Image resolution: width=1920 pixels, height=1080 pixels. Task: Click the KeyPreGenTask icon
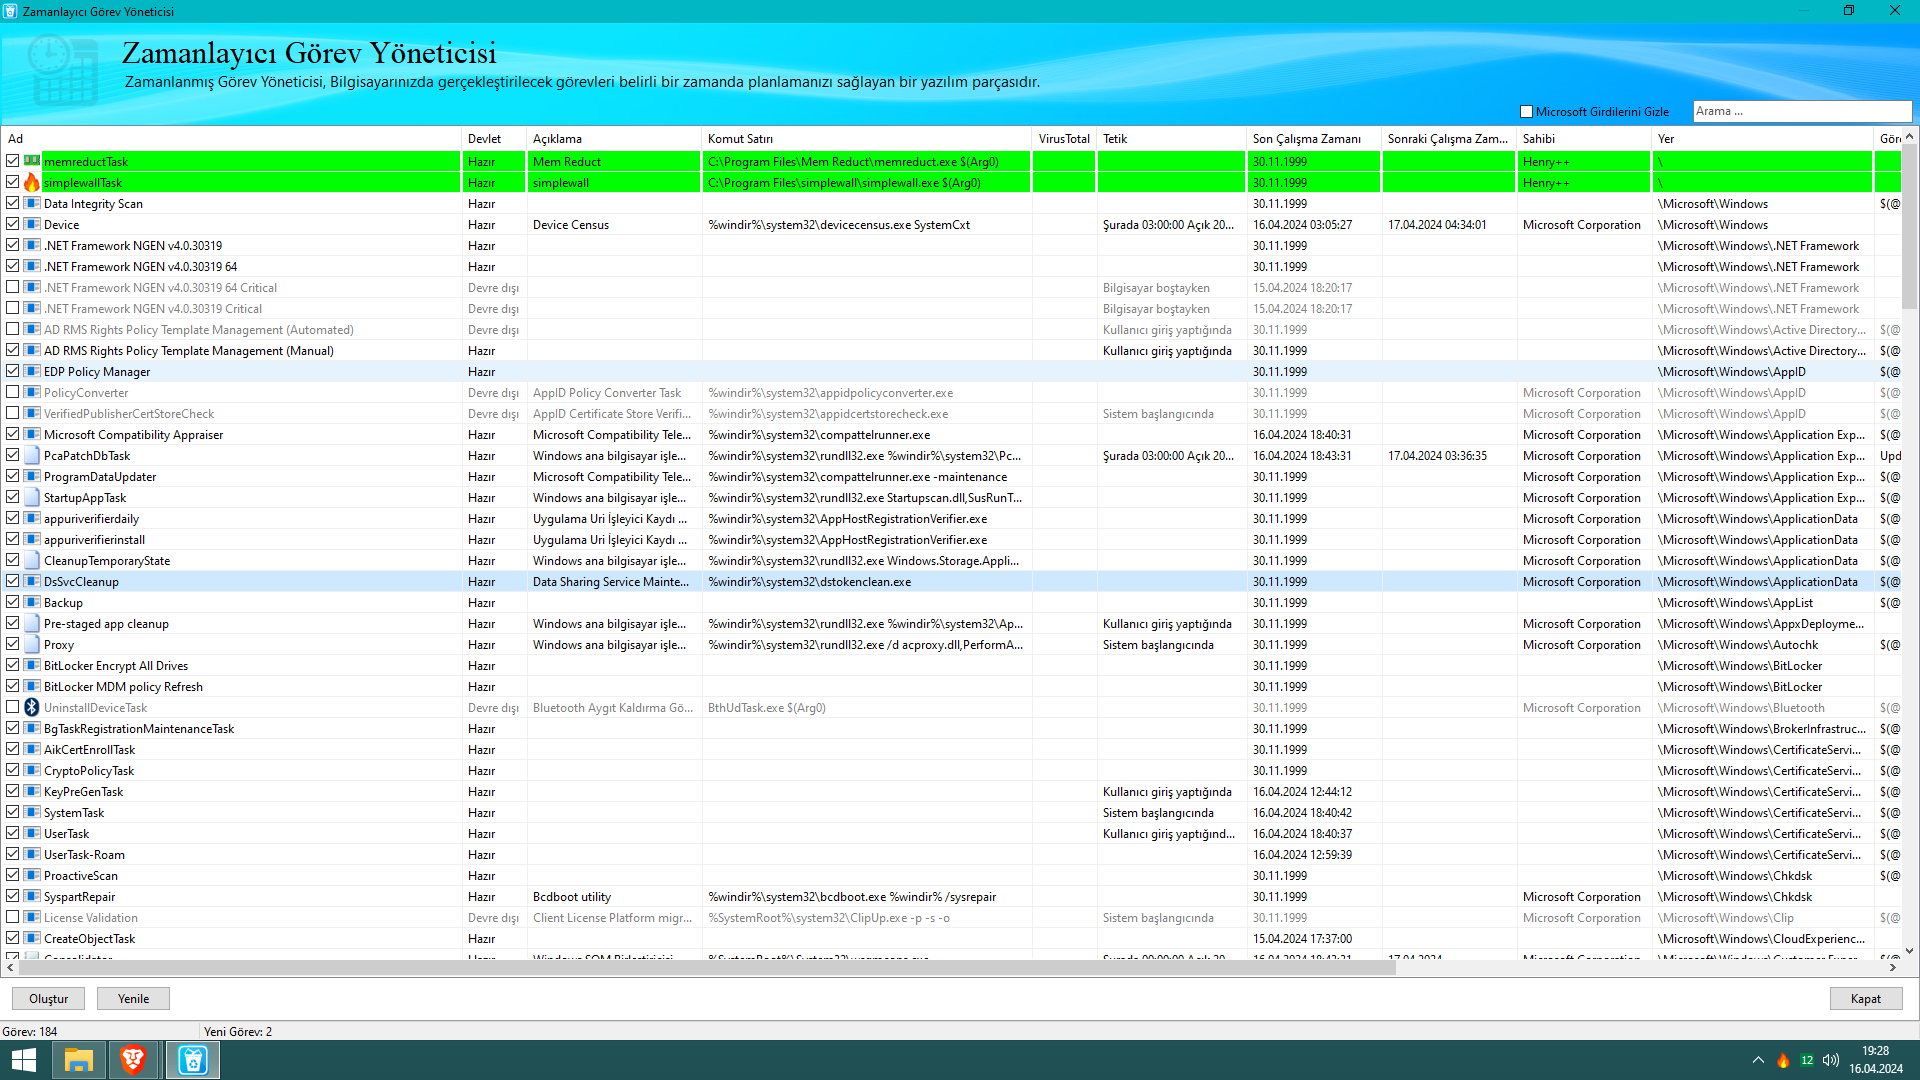(32, 791)
